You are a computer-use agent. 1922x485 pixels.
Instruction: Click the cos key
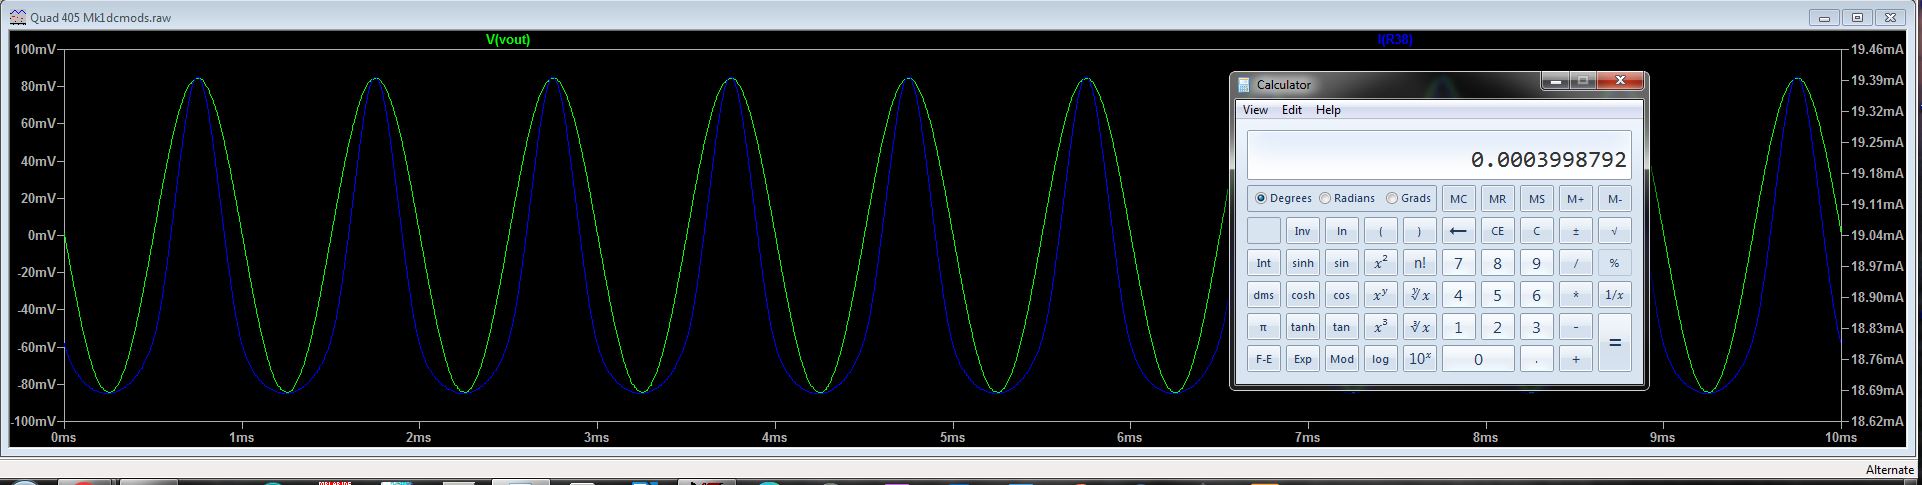click(1341, 295)
